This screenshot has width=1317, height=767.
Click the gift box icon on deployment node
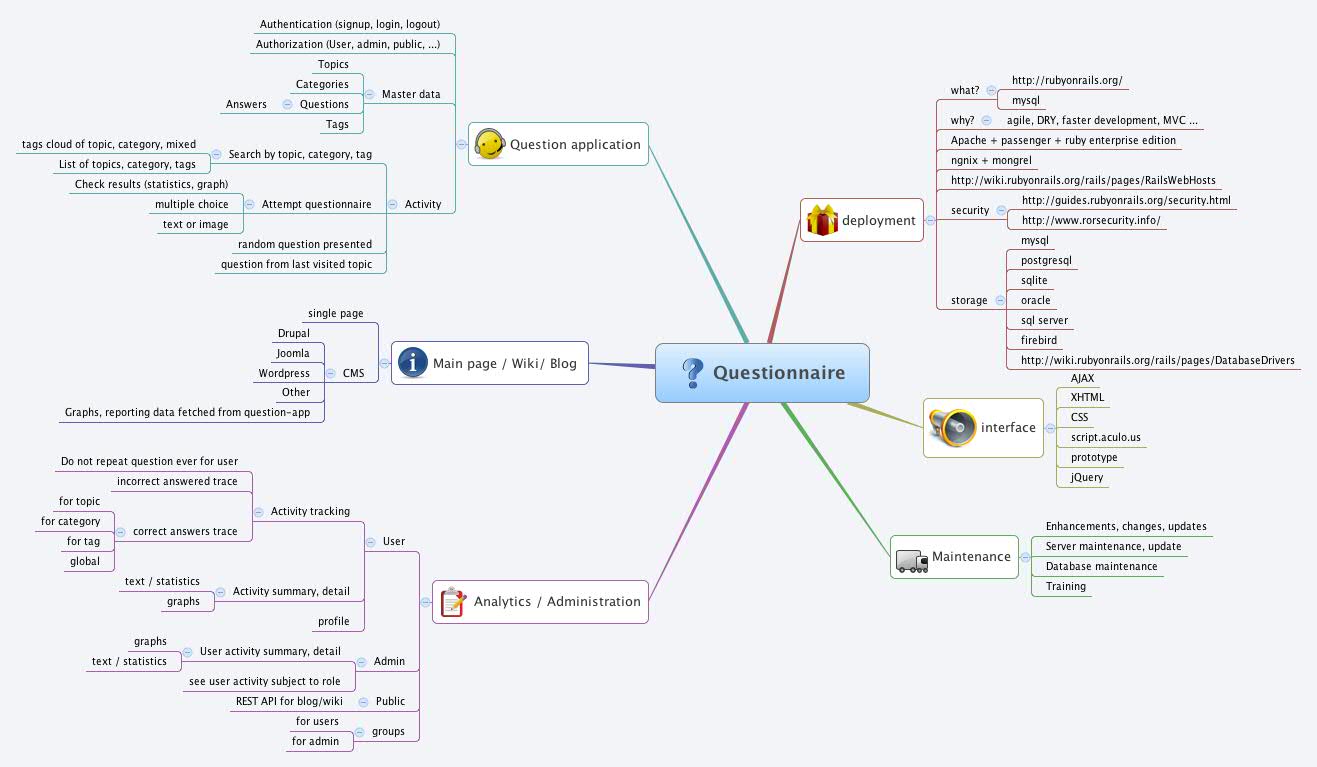(820, 220)
